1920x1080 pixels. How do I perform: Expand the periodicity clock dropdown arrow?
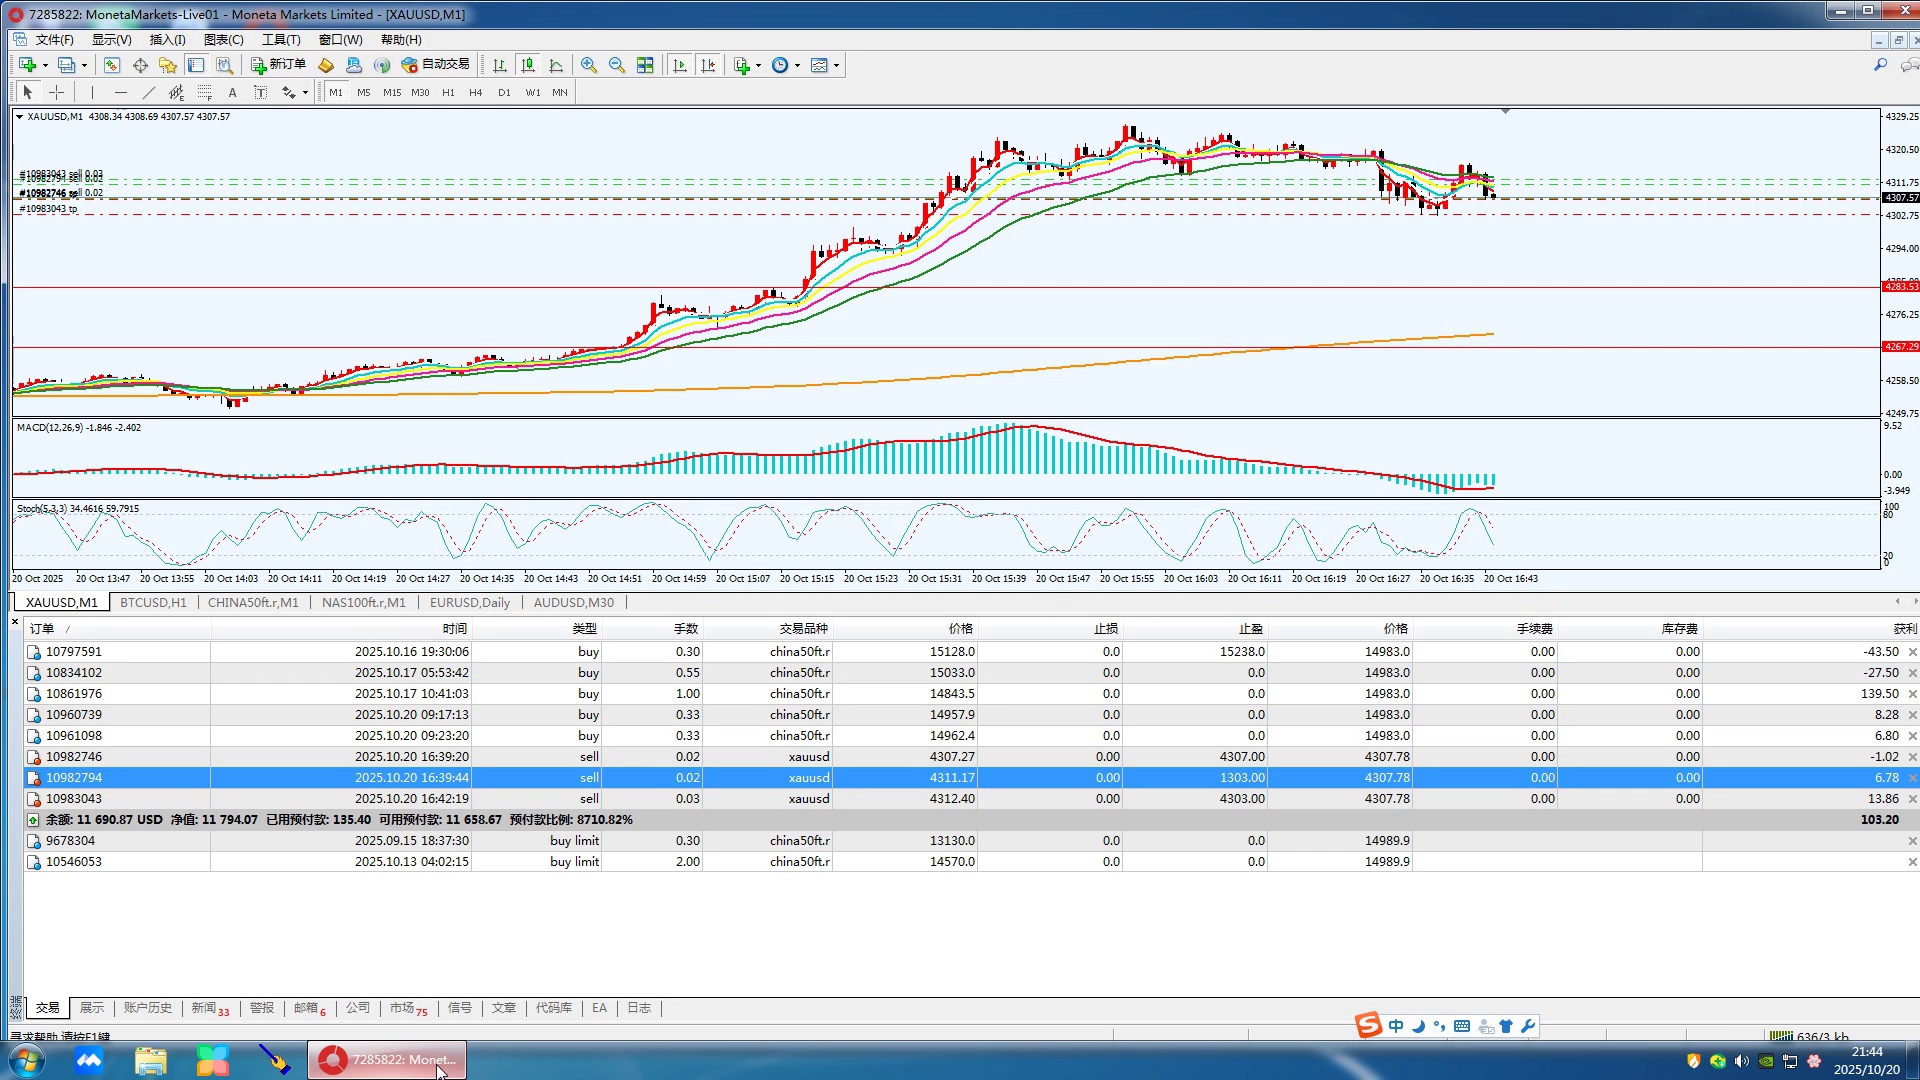(x=797, y=65)
